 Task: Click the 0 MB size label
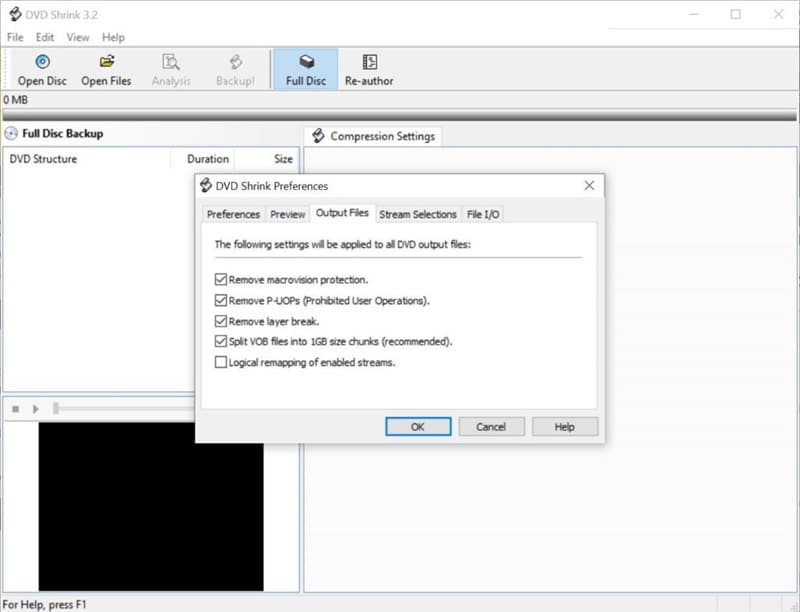point(15,100)
